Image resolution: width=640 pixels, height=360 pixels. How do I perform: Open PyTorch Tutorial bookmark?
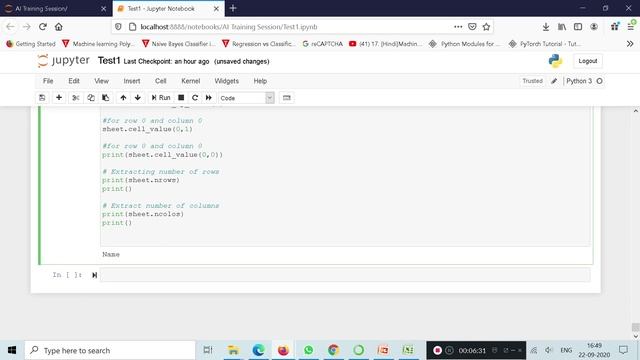(x=545, y=44)
